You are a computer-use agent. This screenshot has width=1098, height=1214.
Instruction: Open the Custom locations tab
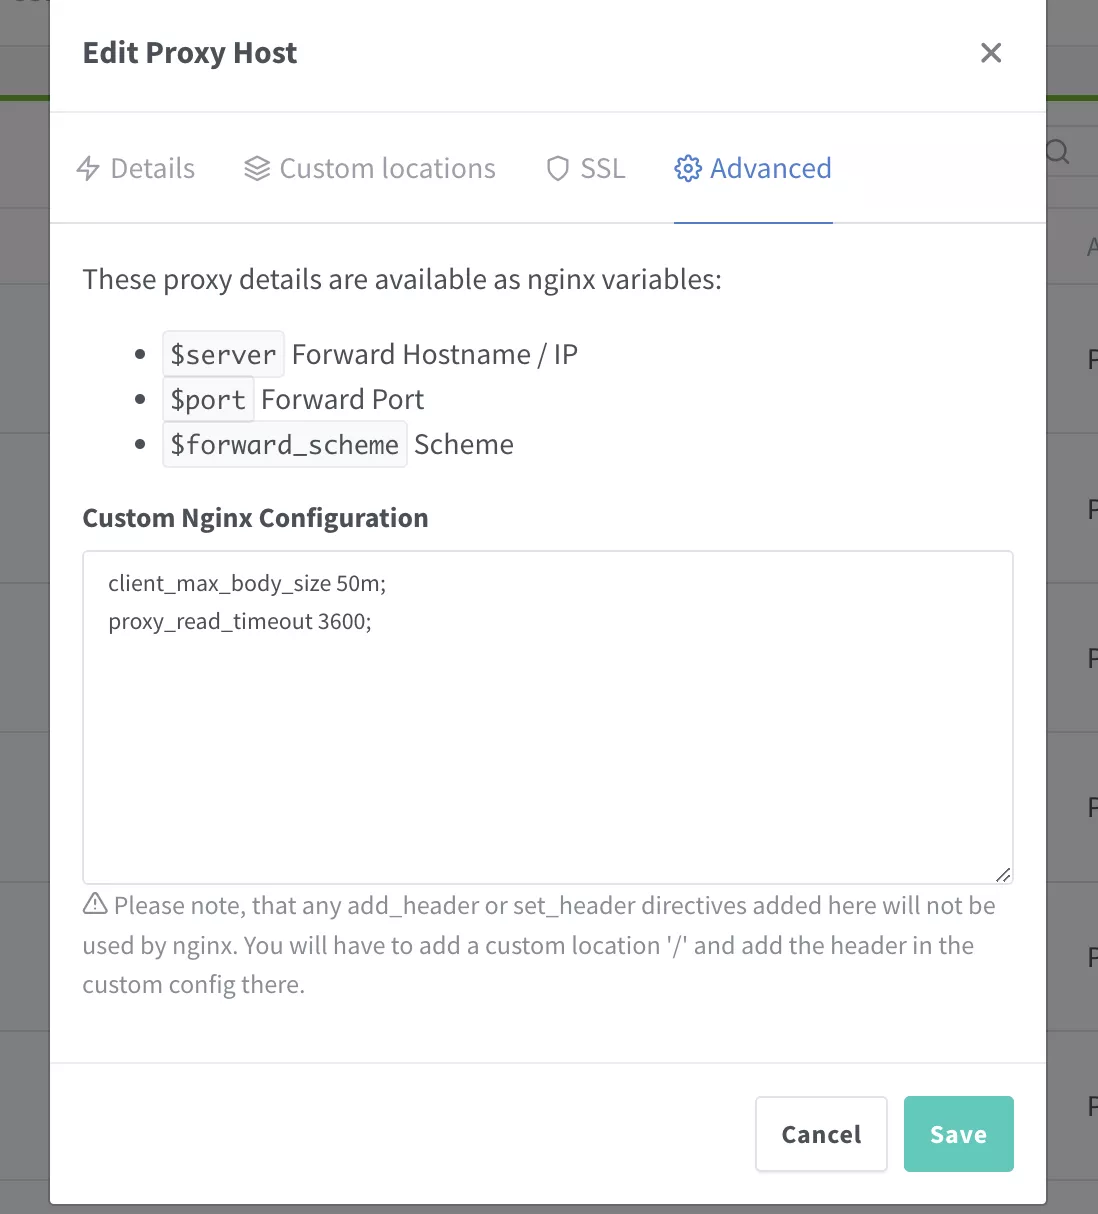point(387,169)
